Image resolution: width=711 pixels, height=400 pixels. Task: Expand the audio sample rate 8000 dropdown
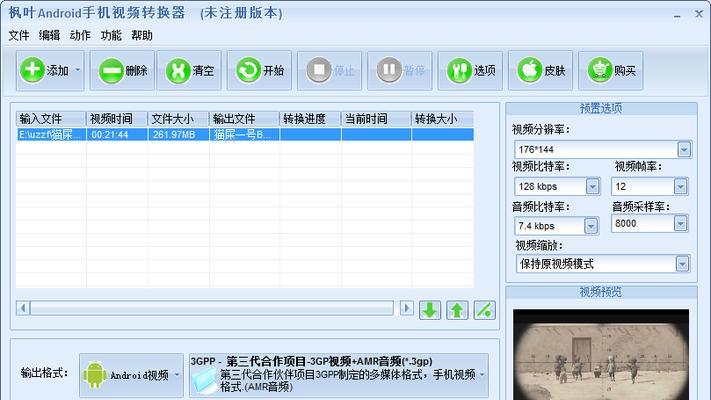coord(680,223)
